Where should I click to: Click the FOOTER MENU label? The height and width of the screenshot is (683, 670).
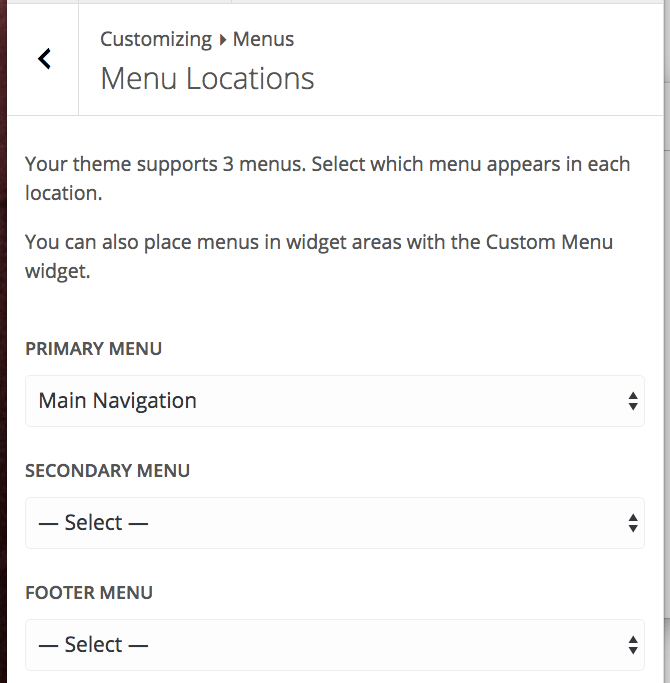tap(89, 593)
